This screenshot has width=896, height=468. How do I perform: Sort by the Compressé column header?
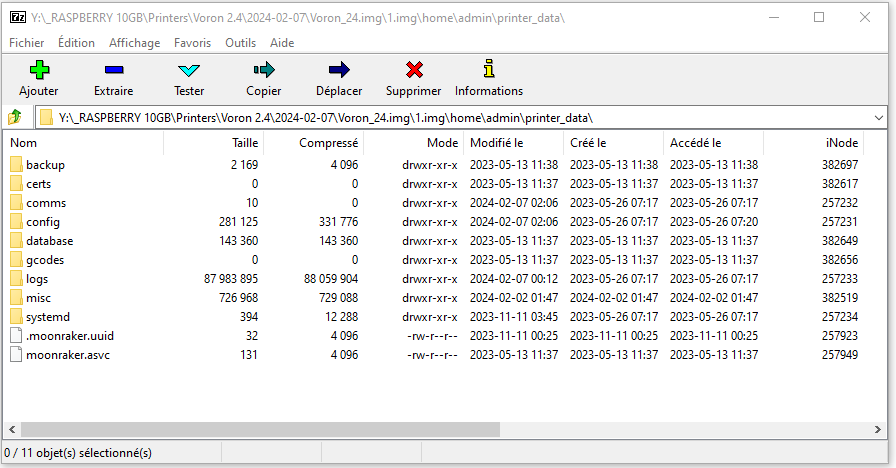313,143
